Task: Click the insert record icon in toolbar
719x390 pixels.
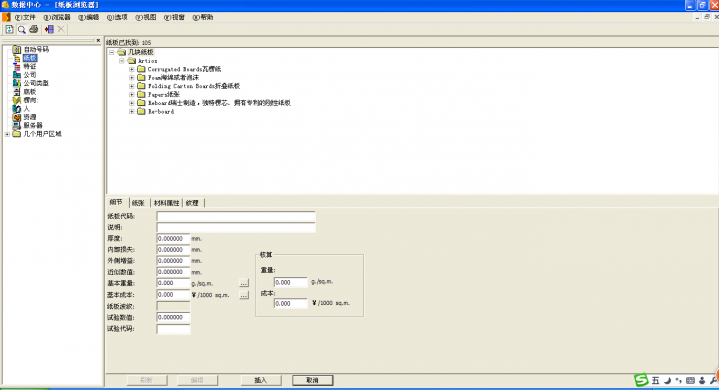Action: coord(49,29)
